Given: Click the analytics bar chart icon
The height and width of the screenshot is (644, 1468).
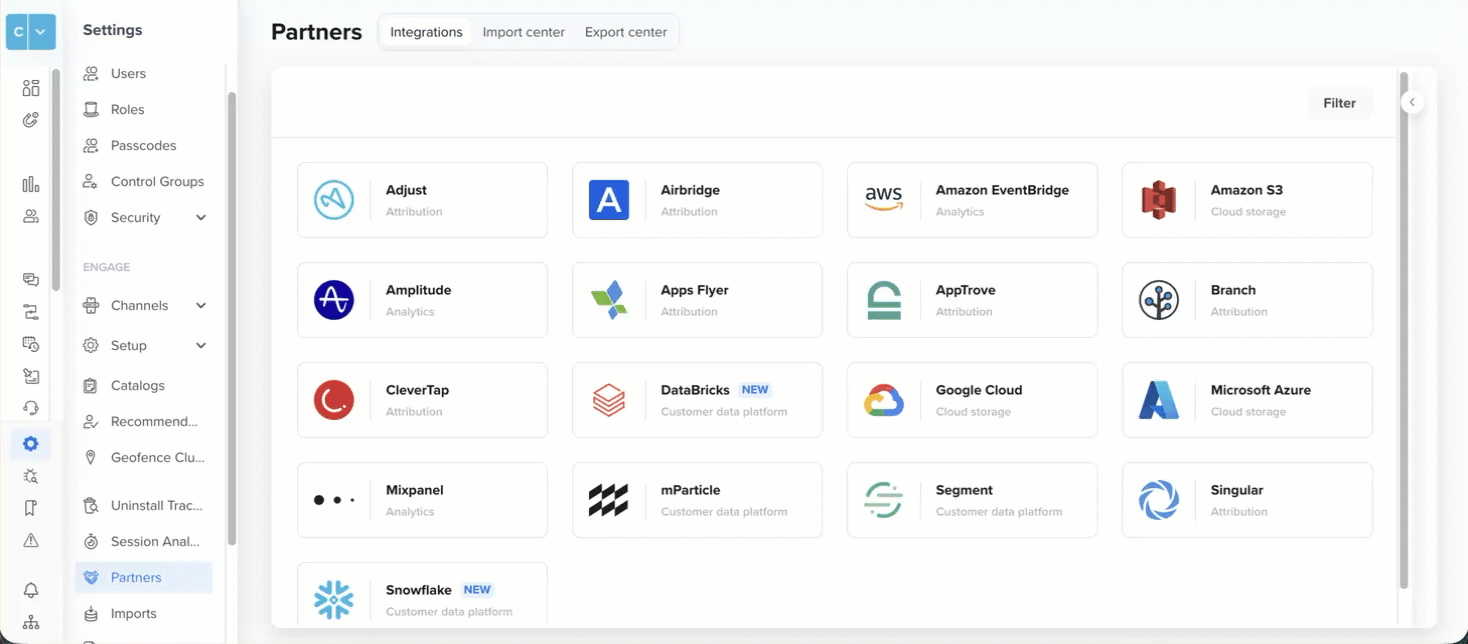Looking at the screenshot, I should click(x=30, y=184).
